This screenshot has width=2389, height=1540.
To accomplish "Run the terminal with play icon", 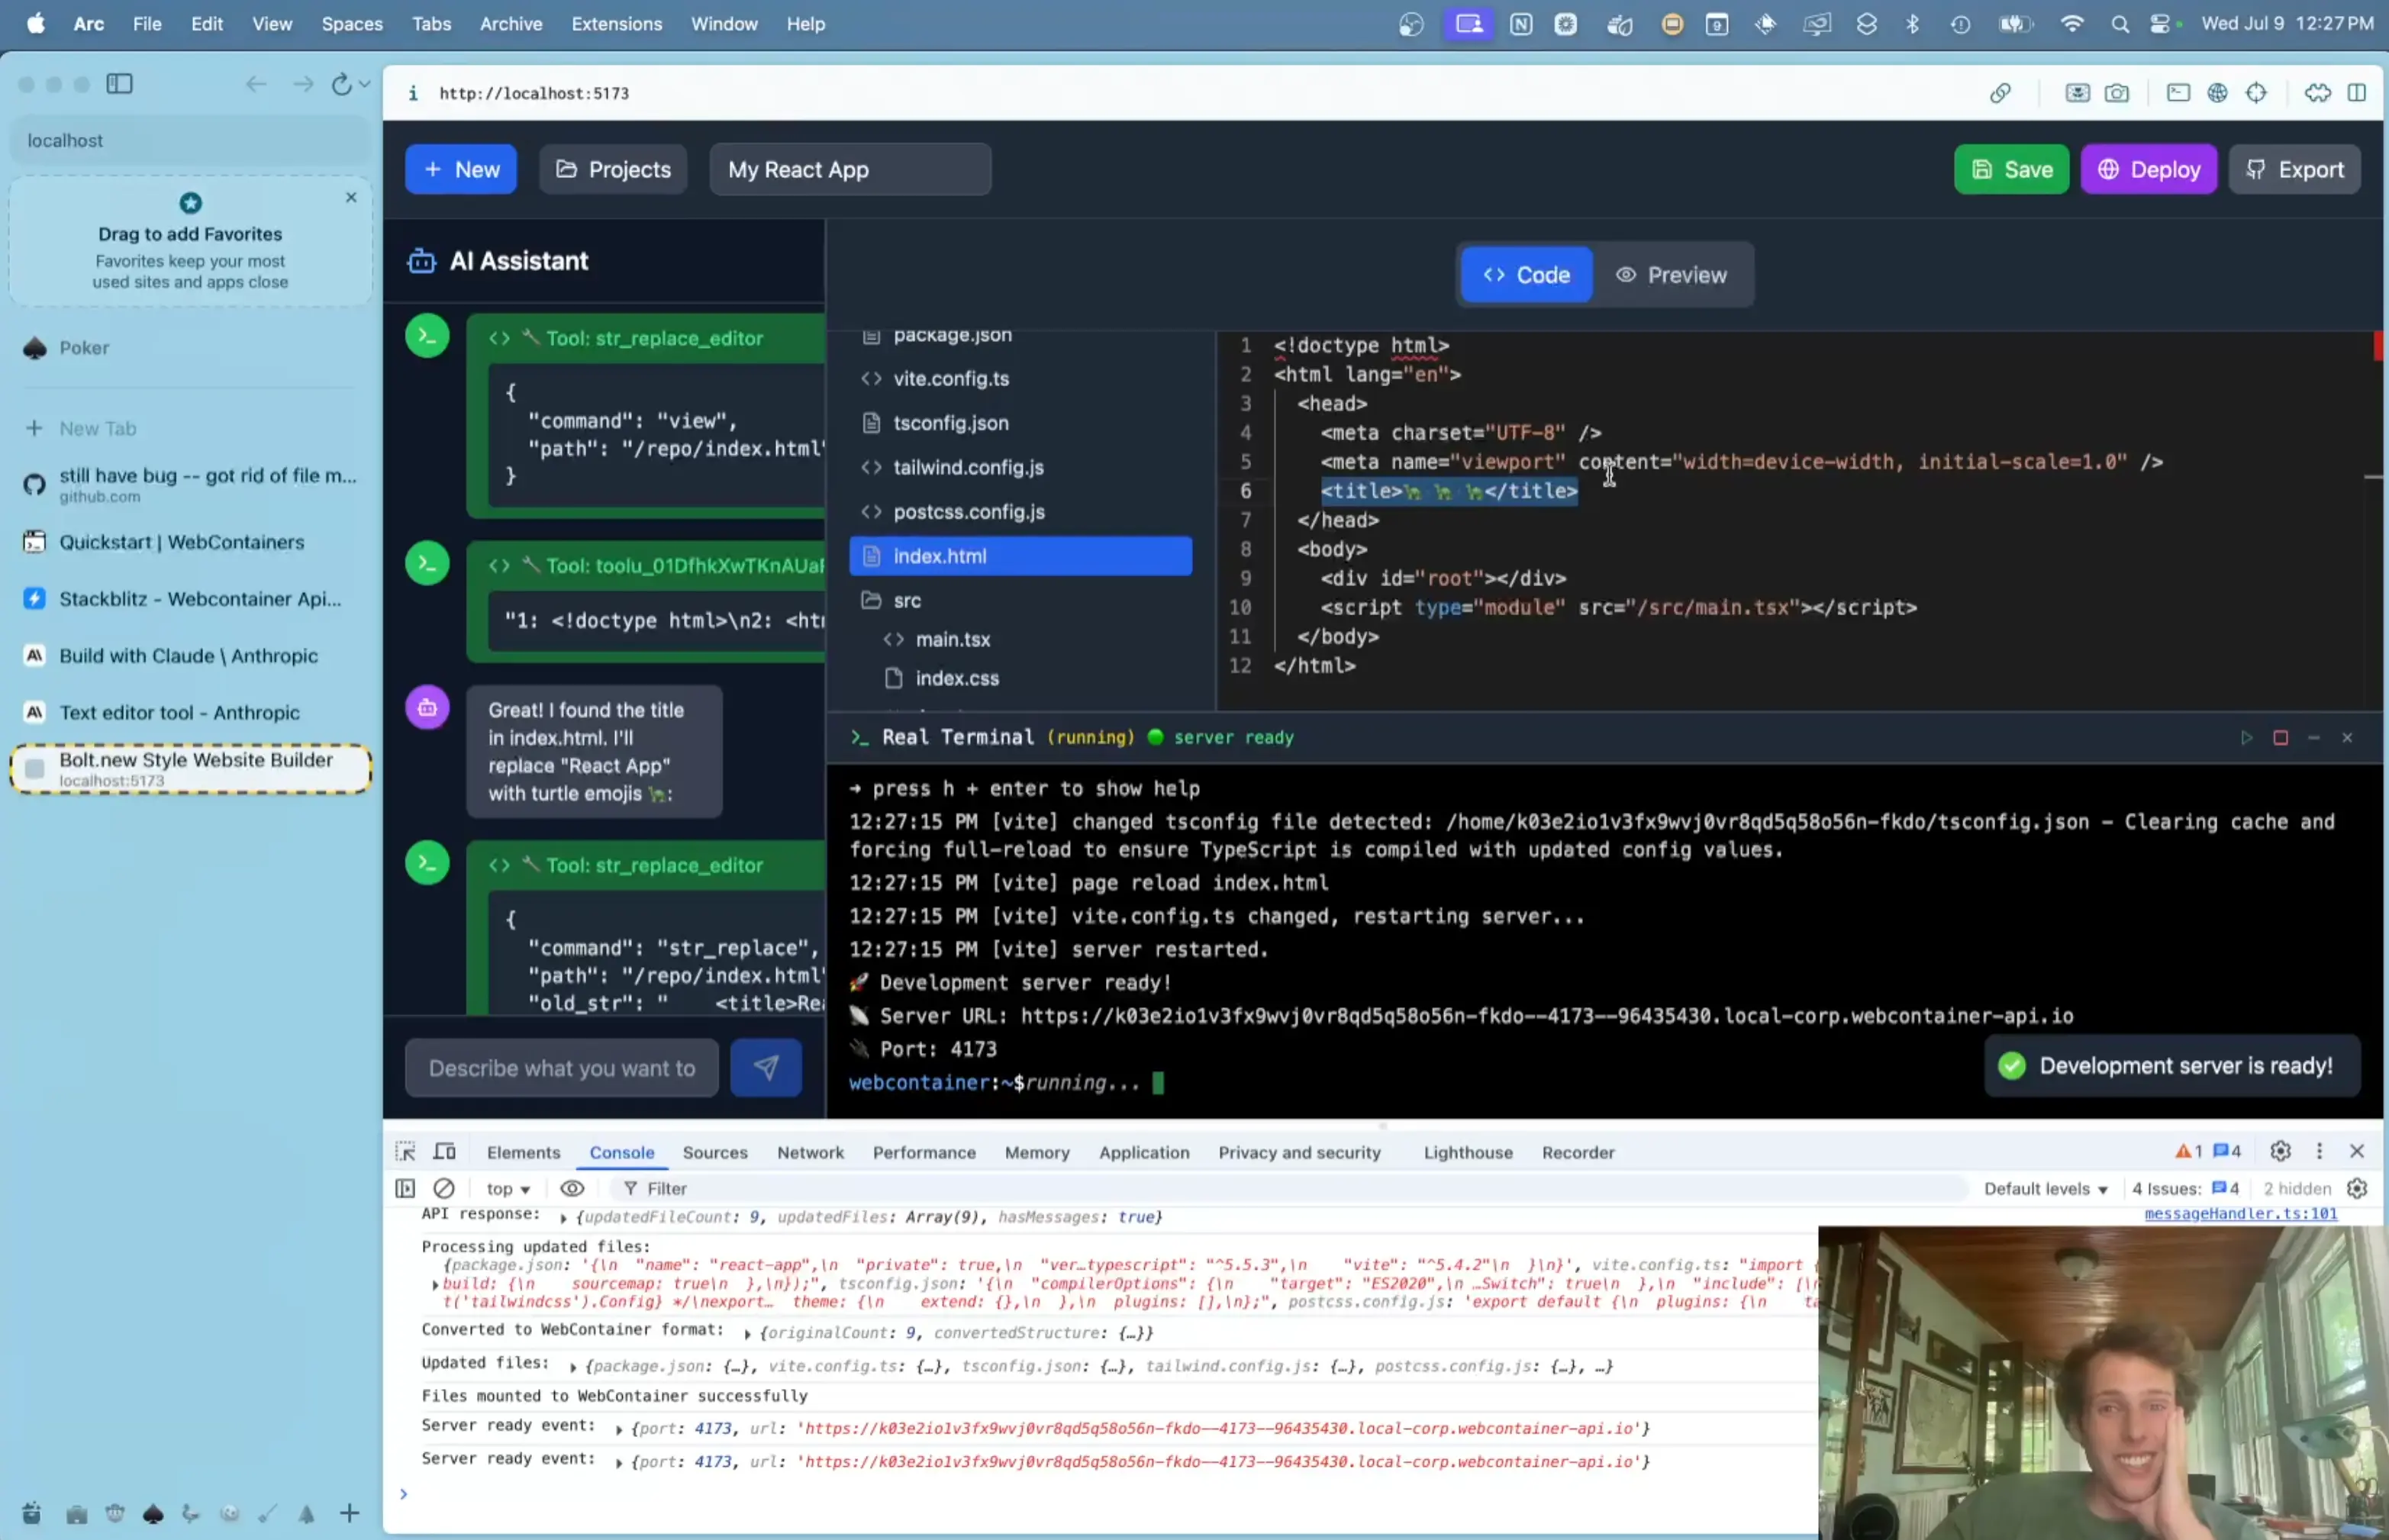I will click(2246, 738).
